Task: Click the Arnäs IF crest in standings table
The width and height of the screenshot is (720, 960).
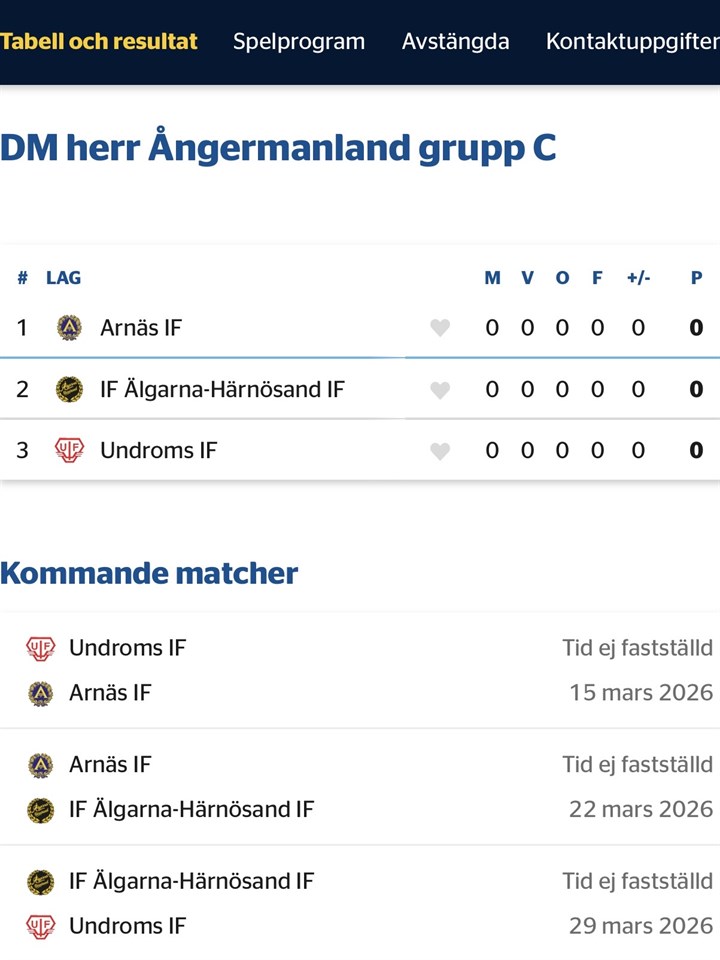Action: coord(69,328)
